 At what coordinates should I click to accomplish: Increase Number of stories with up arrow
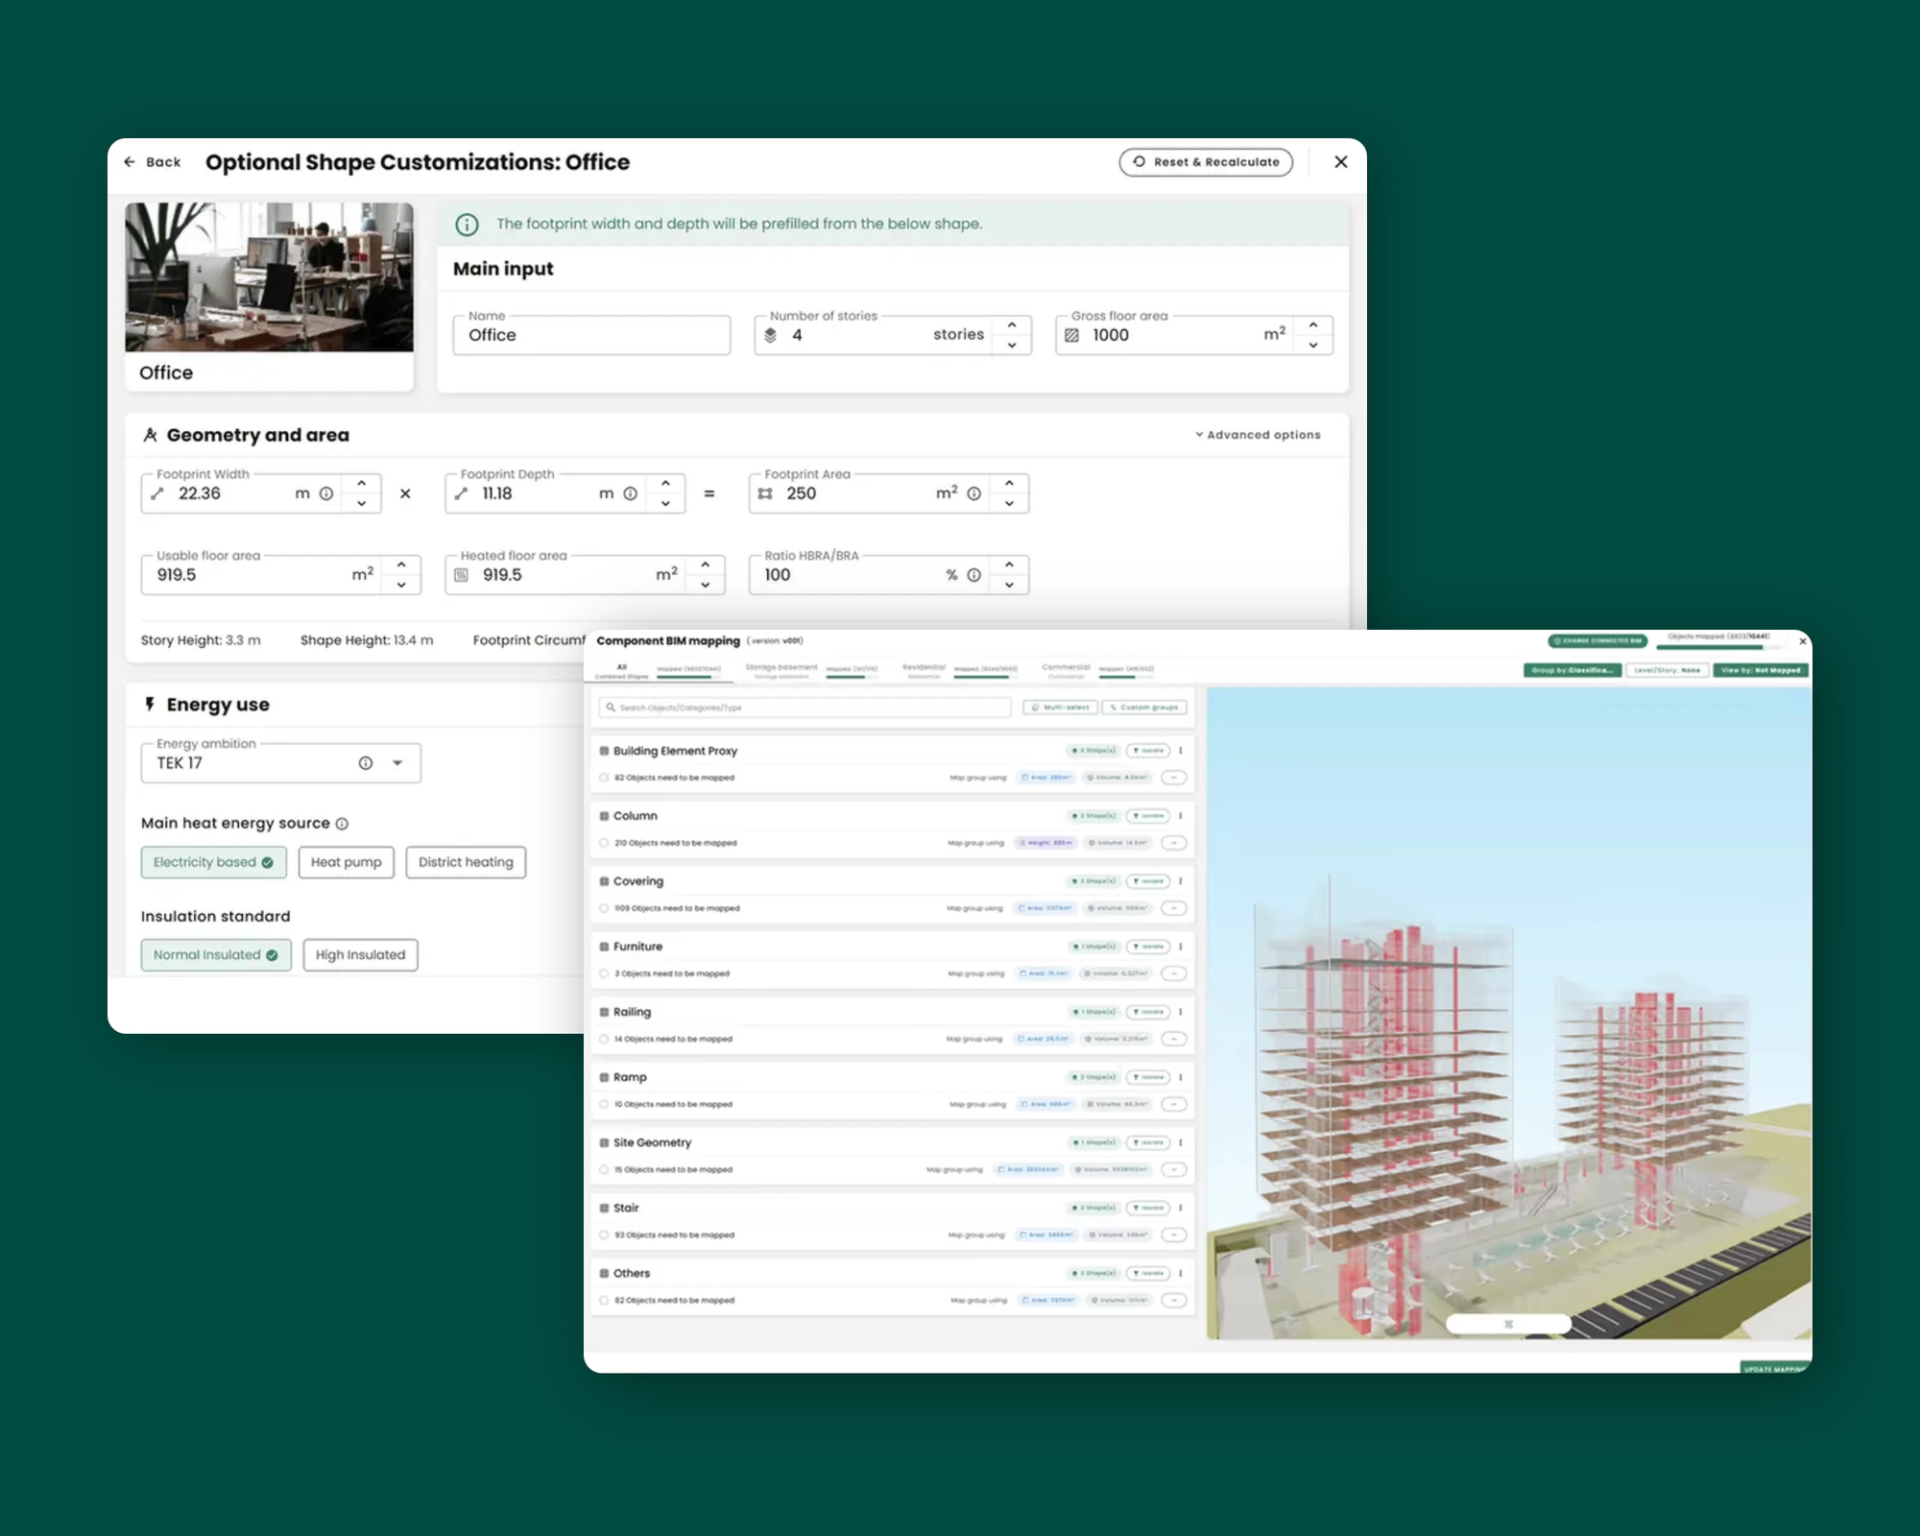pos(1012,326)
